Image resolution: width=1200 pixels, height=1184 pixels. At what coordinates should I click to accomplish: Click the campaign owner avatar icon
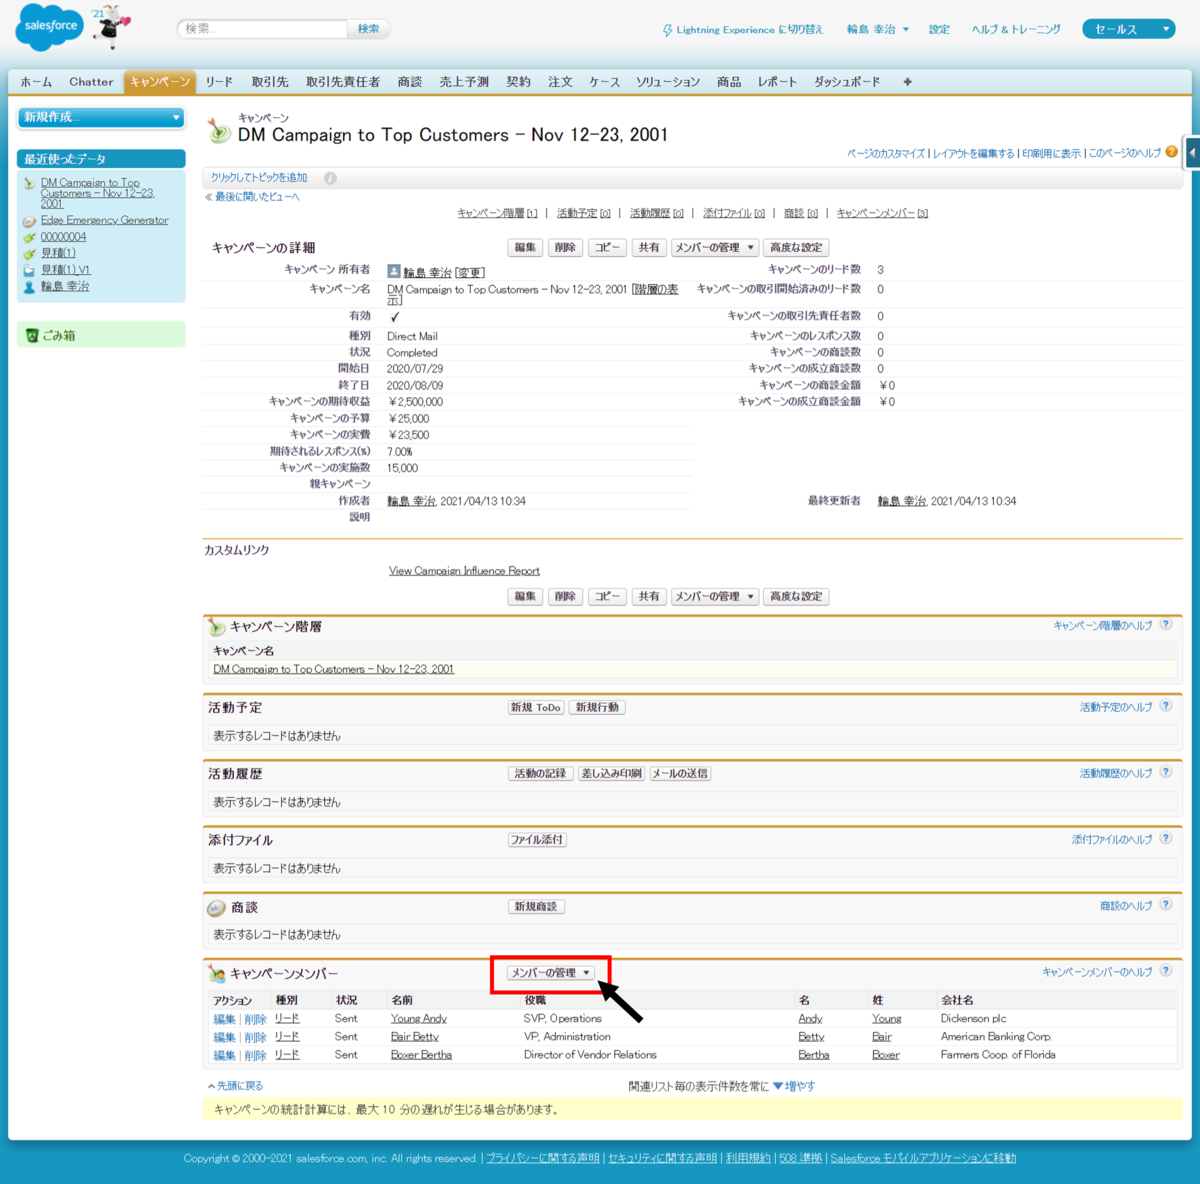click(x=394, y=271)
